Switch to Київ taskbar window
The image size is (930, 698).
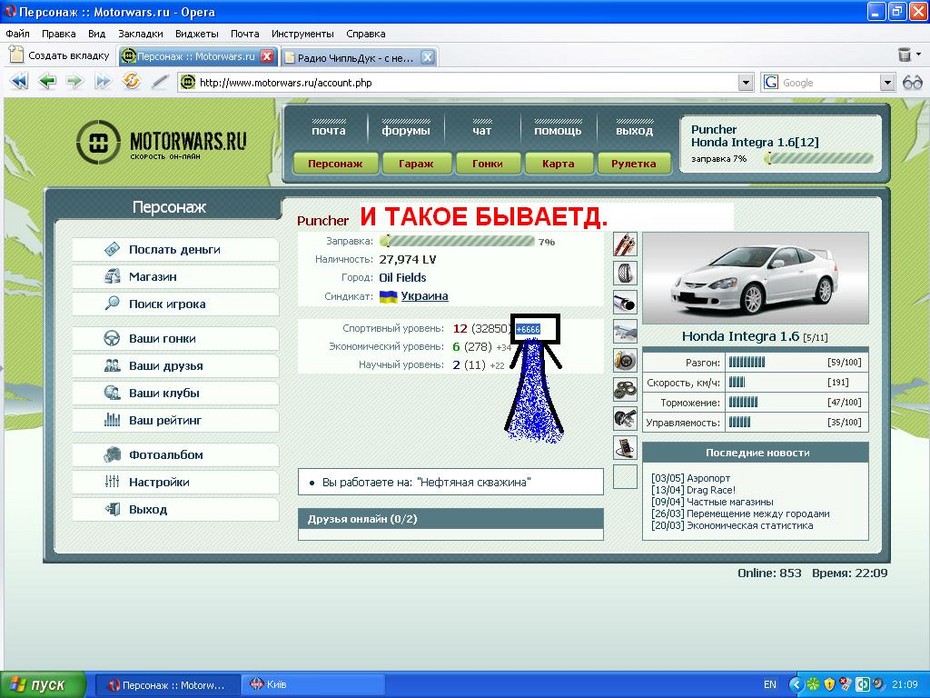tap(313, 684)
